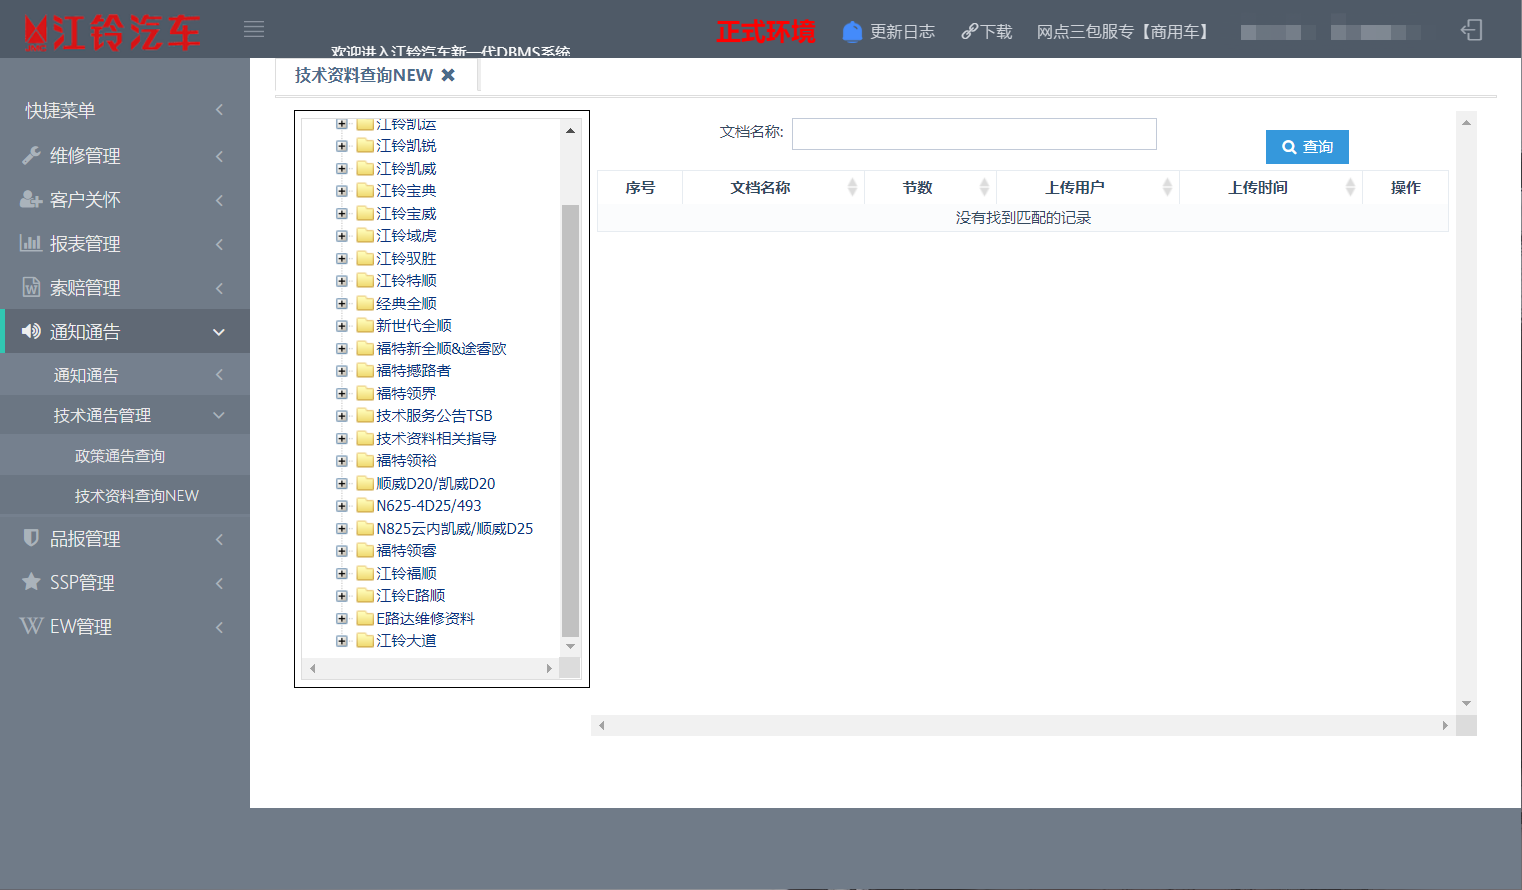Click the hamburger menu icon in header
1522x890 pixels.
(254, 30)
